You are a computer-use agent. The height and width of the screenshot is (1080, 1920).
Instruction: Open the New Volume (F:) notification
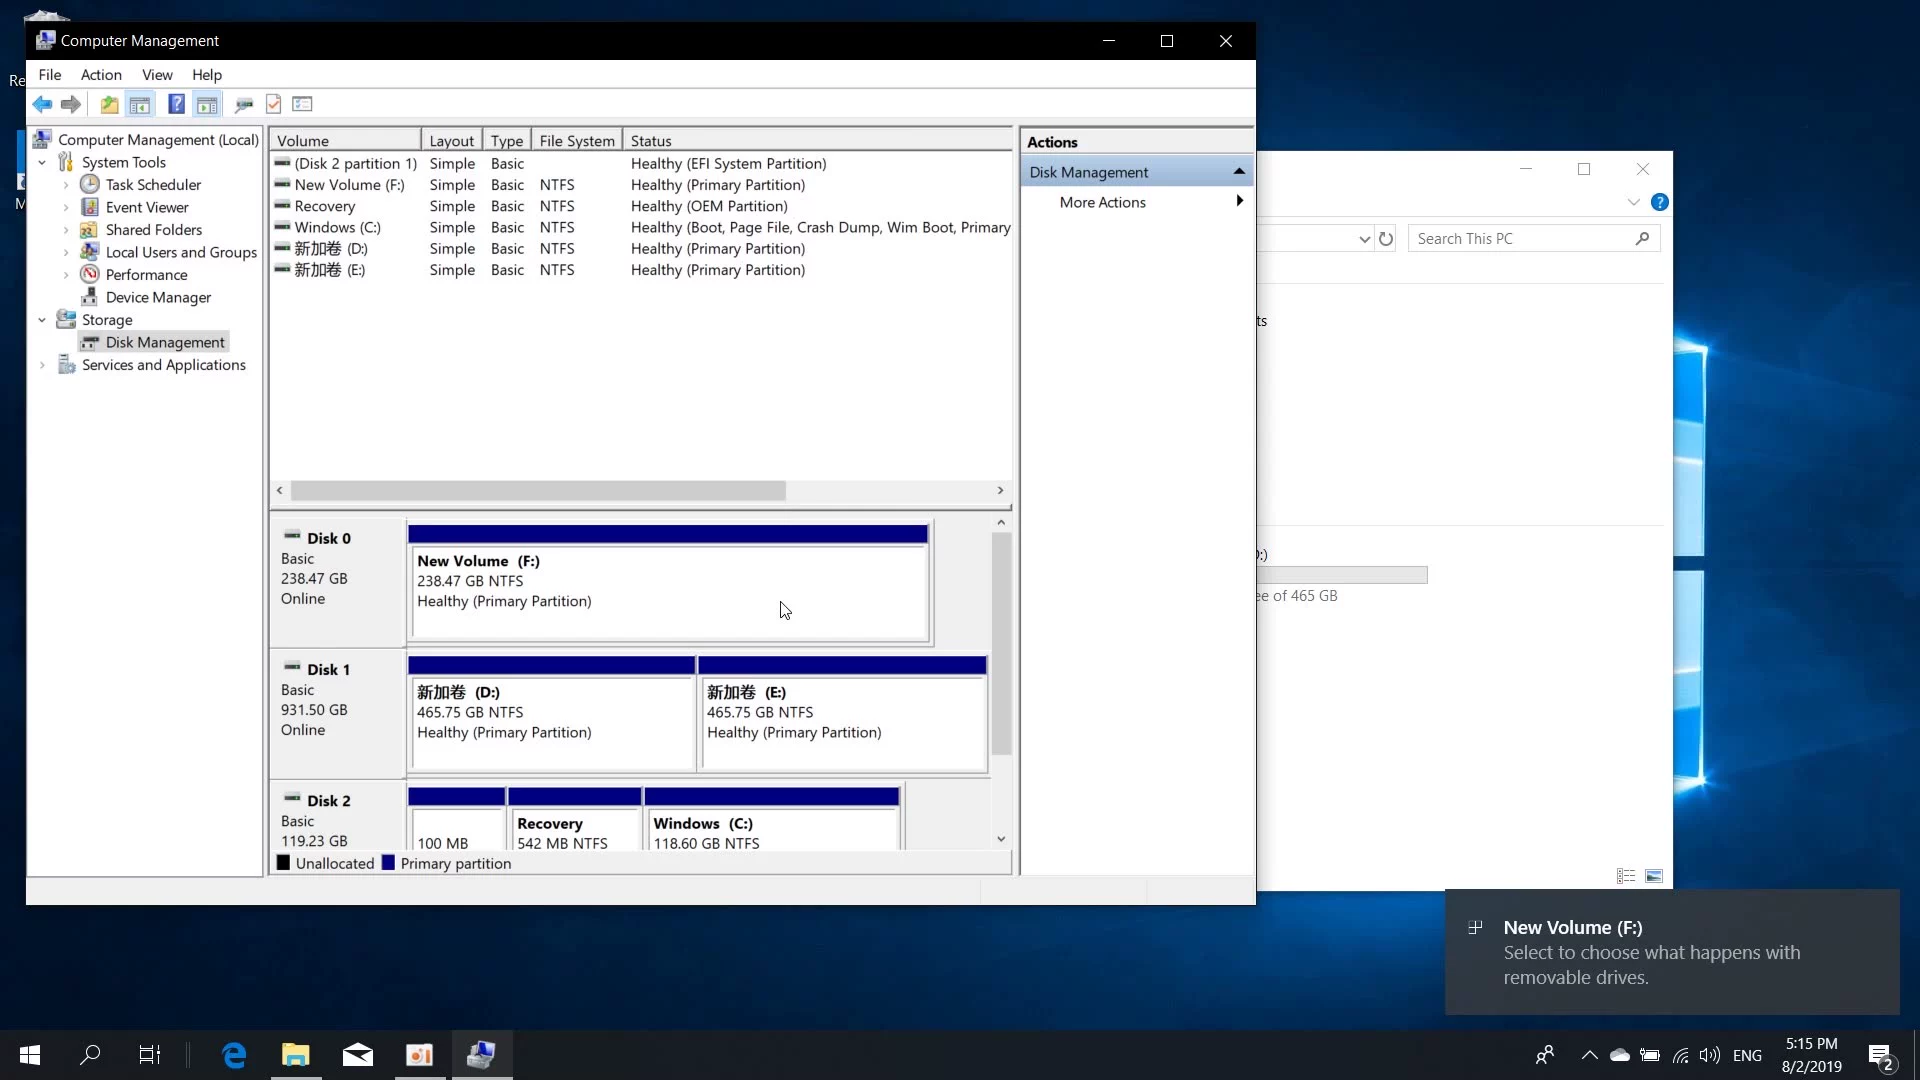[x=1672, y=952]
